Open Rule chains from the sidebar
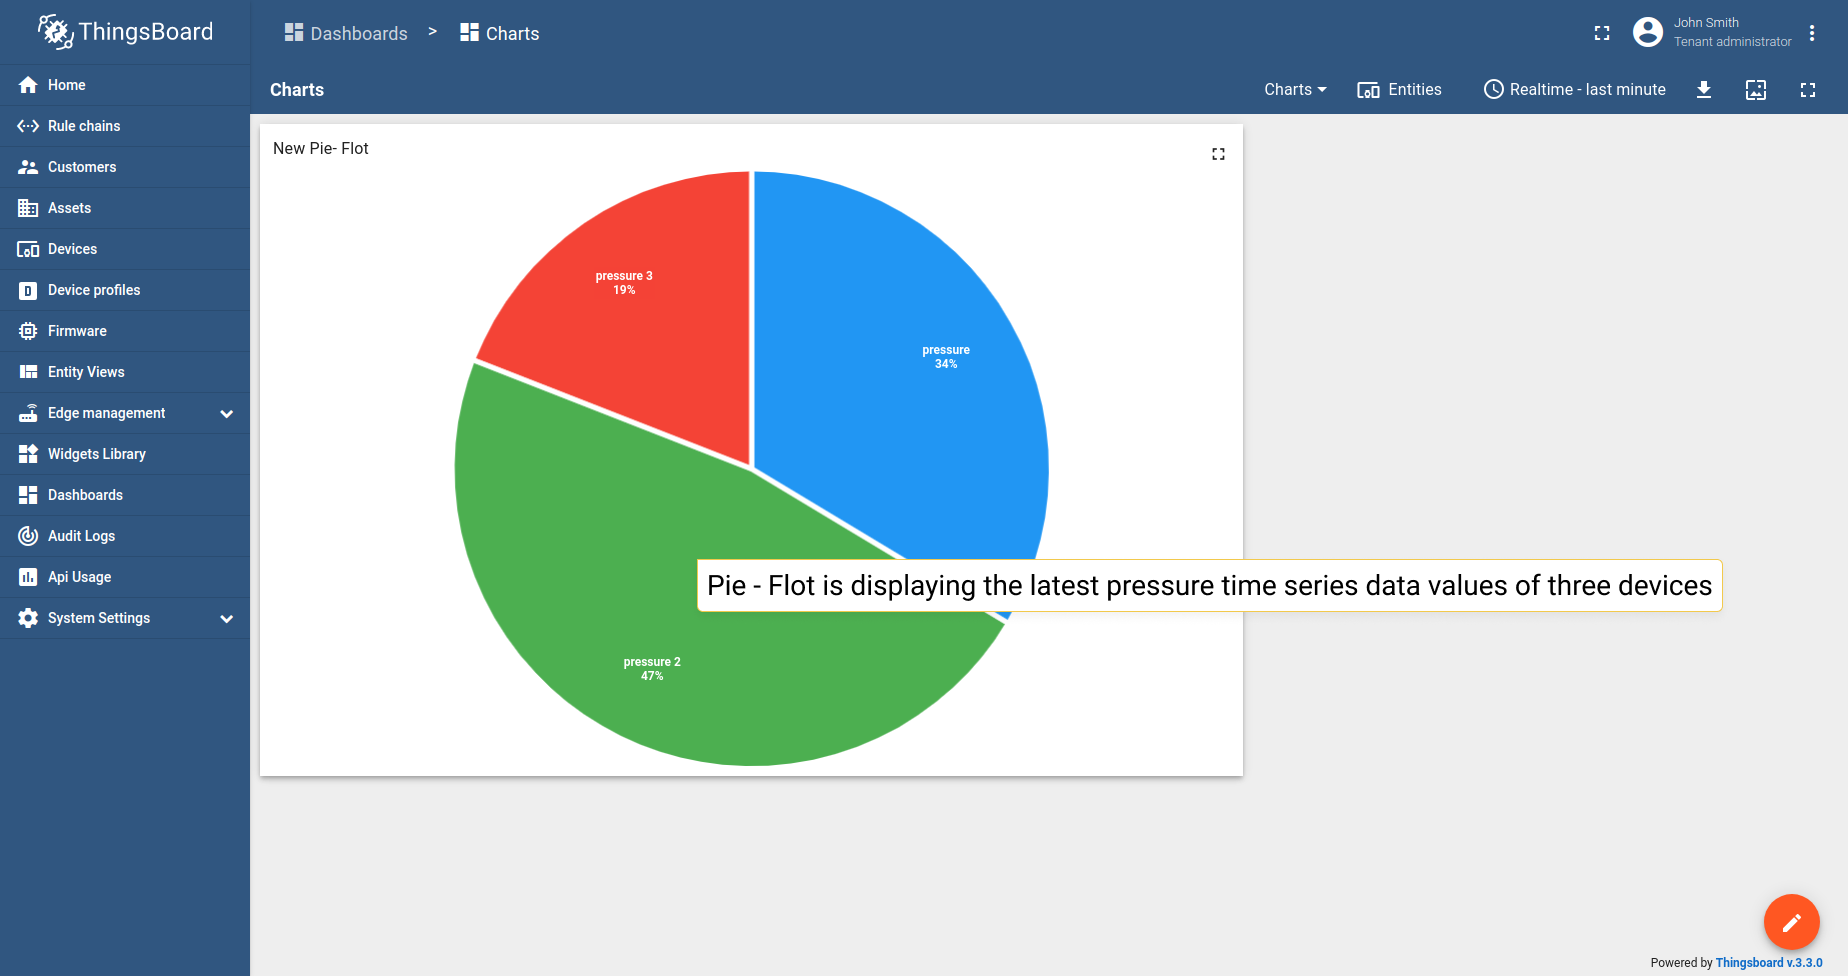The height and width of the screenshot is (976, 1848). pyautogui.click(x=84, y=126)
